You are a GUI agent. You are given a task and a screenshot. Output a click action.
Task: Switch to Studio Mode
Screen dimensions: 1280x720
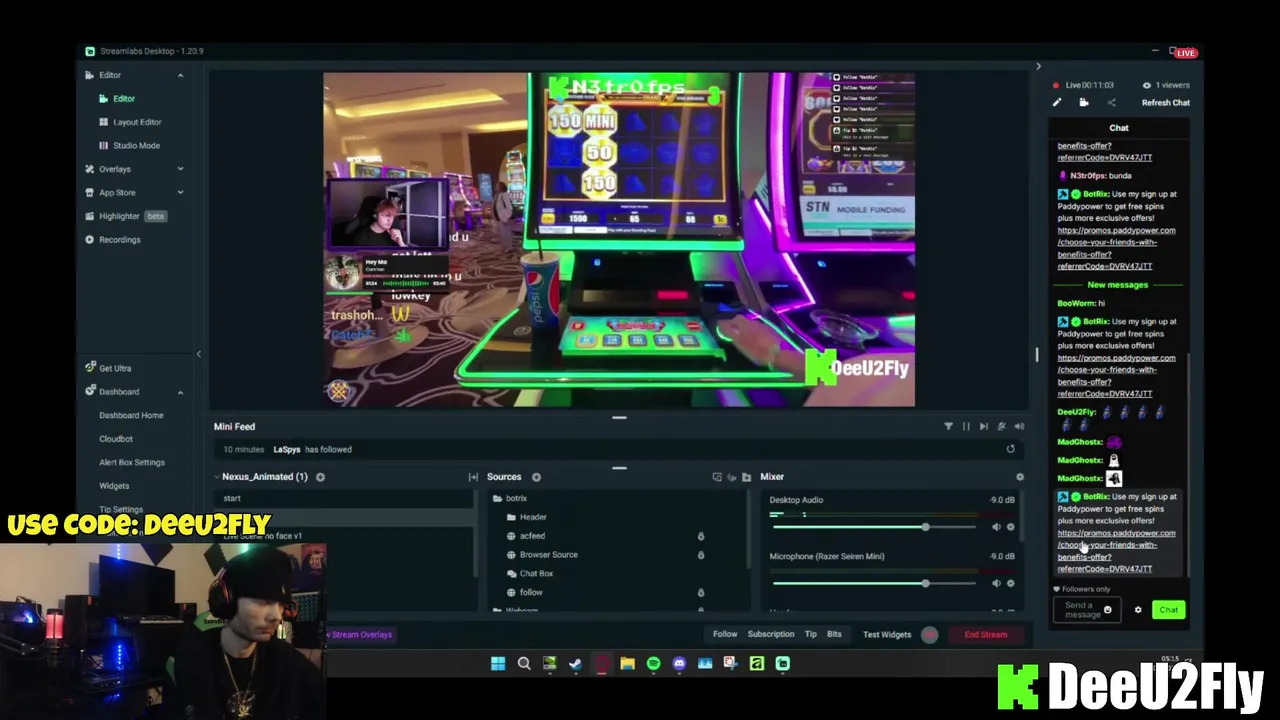(136, 145)
